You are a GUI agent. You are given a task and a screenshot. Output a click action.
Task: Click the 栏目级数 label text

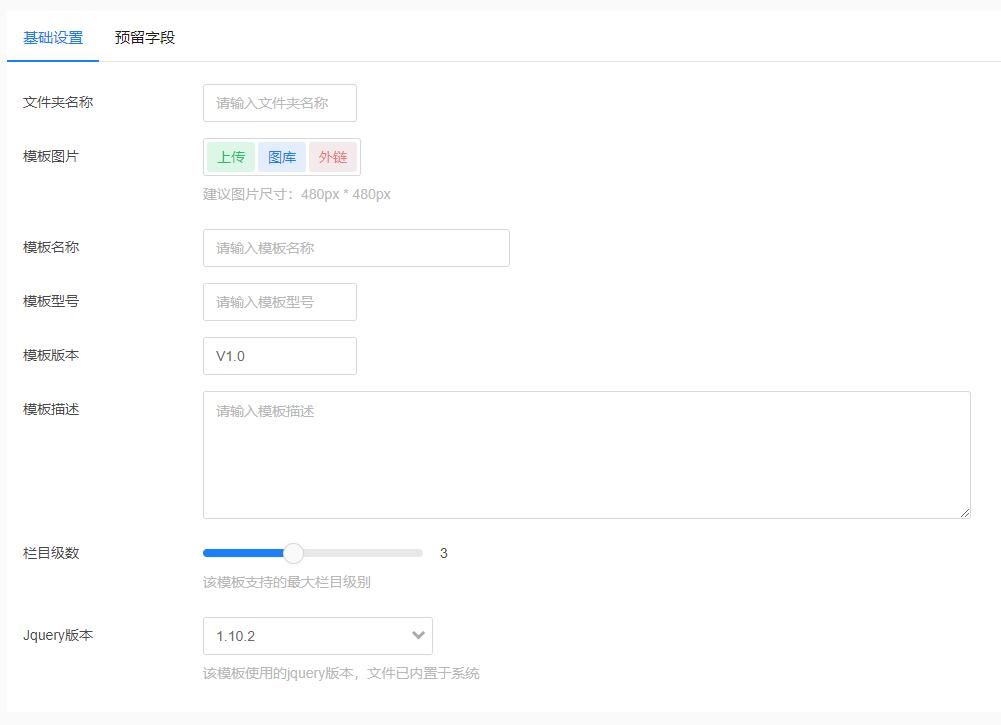(x=51, y=553)
